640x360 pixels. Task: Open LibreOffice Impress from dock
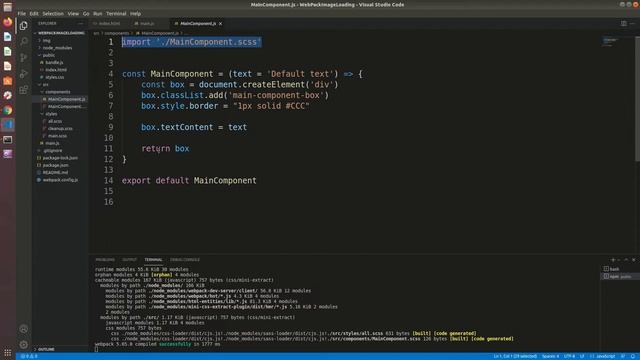click(8, 66)
